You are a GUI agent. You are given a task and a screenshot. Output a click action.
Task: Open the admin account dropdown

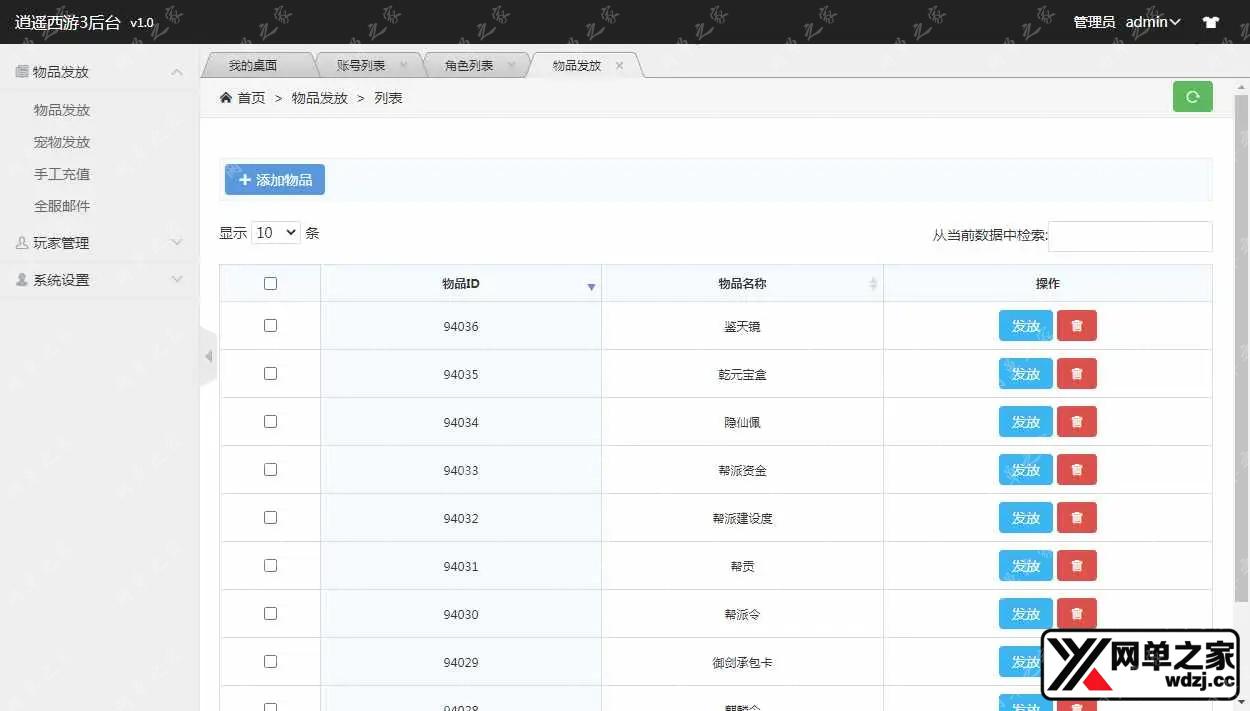pos(1153,22)
